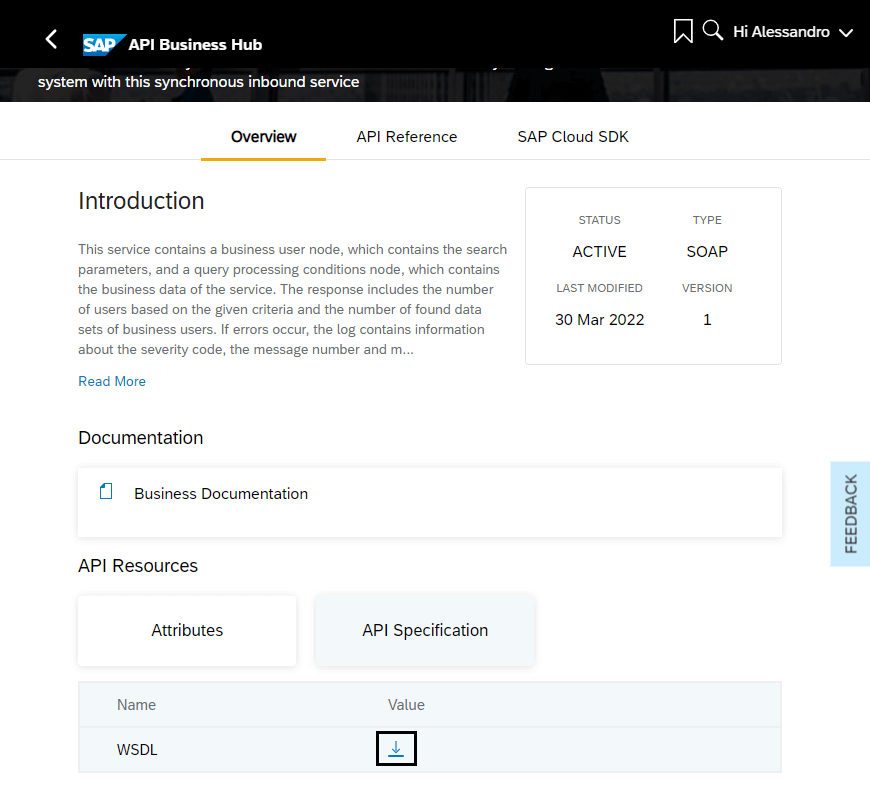The width and height of the screenshot is (870, 797).
Task: Switch to the API Reference tab
Action: [x=407, y=137]
